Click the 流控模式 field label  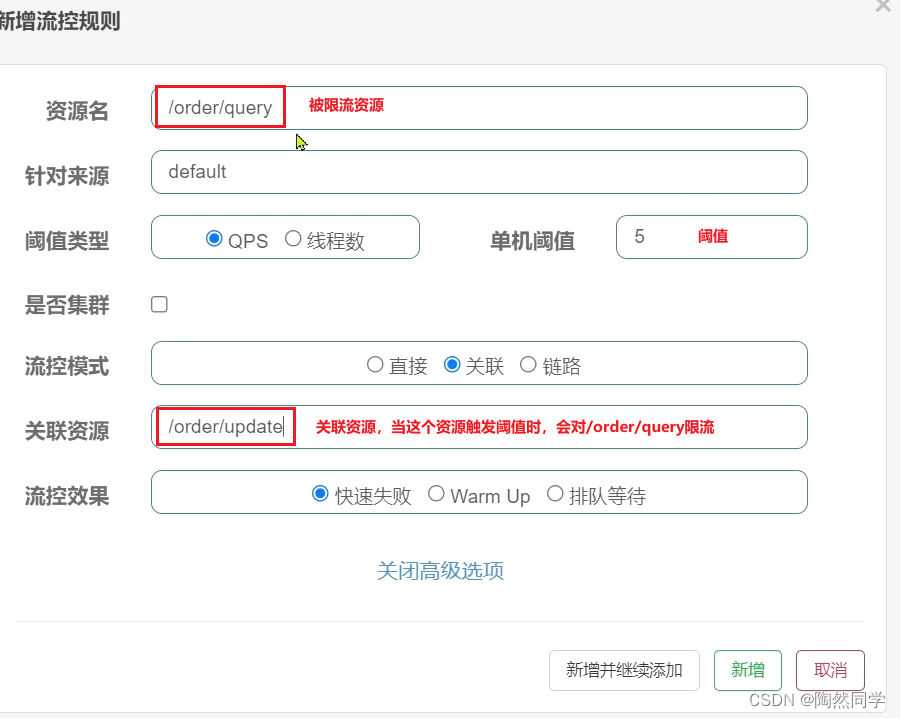[67, 366]
